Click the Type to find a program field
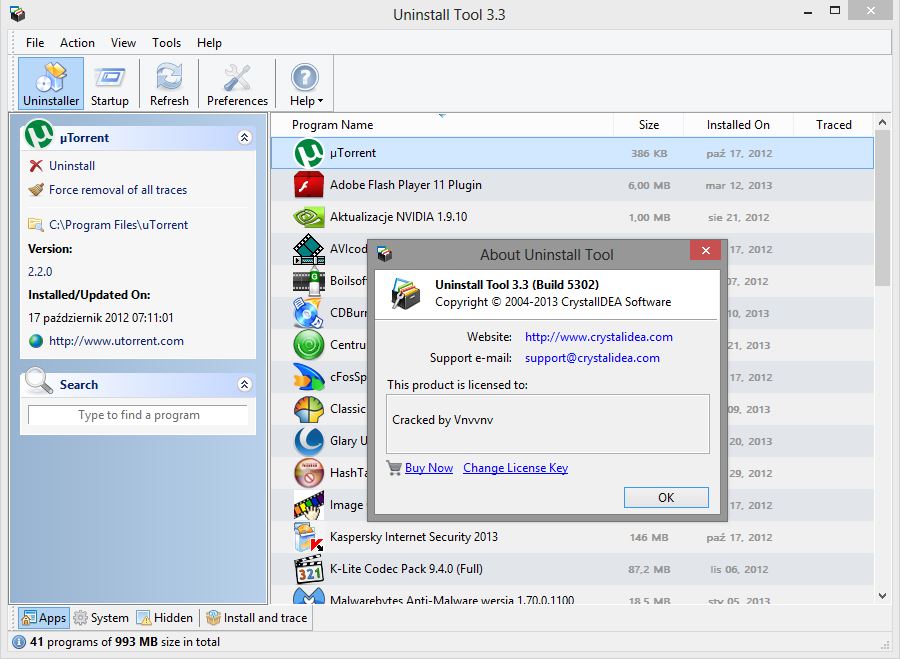Image resolution: width=900 pixels, height=659 pixels. click(138, 414)
